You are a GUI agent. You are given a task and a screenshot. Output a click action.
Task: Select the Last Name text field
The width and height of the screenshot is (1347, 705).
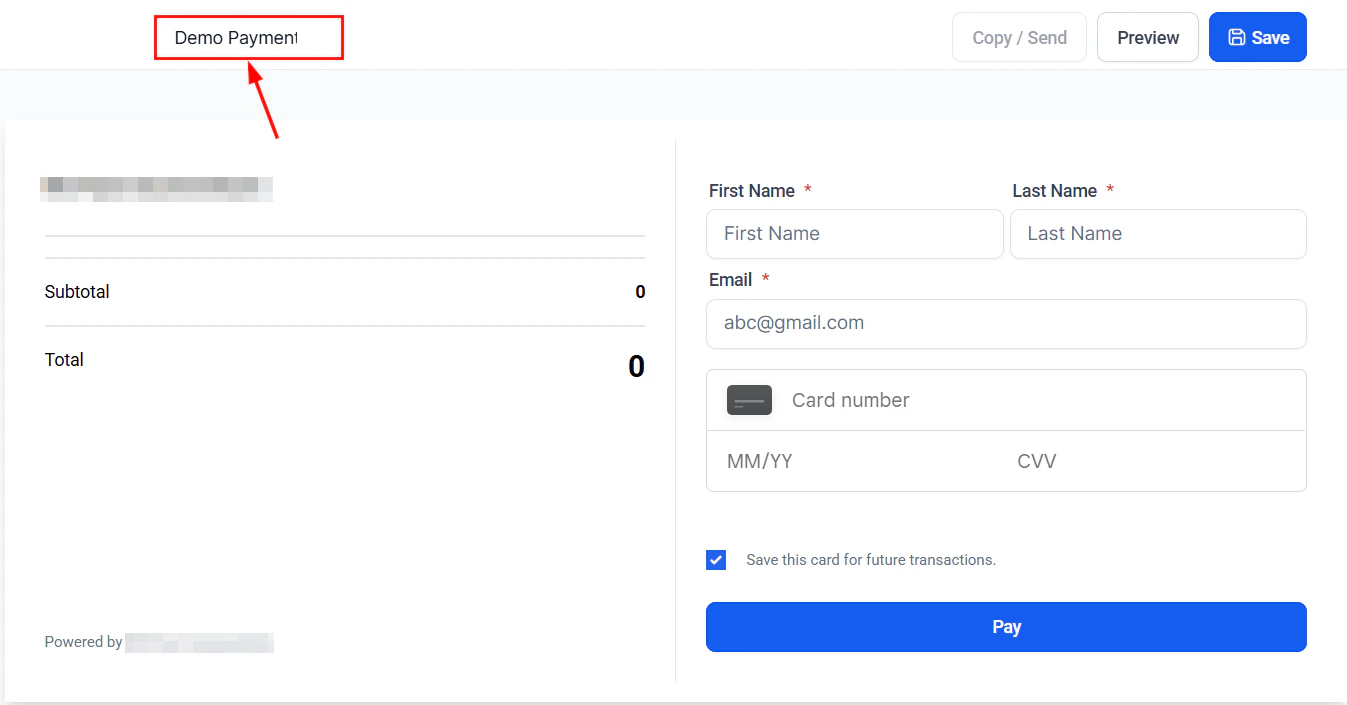1157,233
